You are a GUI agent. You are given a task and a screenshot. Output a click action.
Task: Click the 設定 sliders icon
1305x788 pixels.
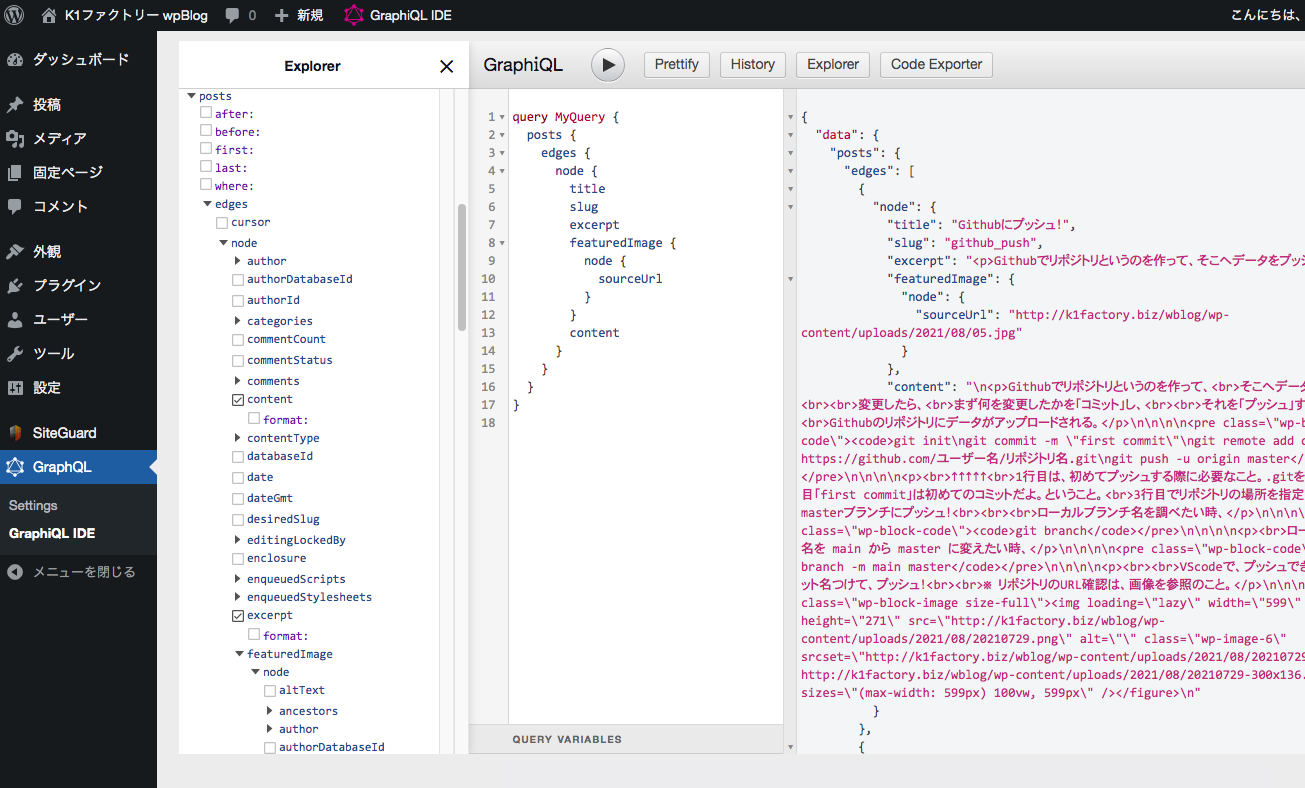click(x=15, y=388)
